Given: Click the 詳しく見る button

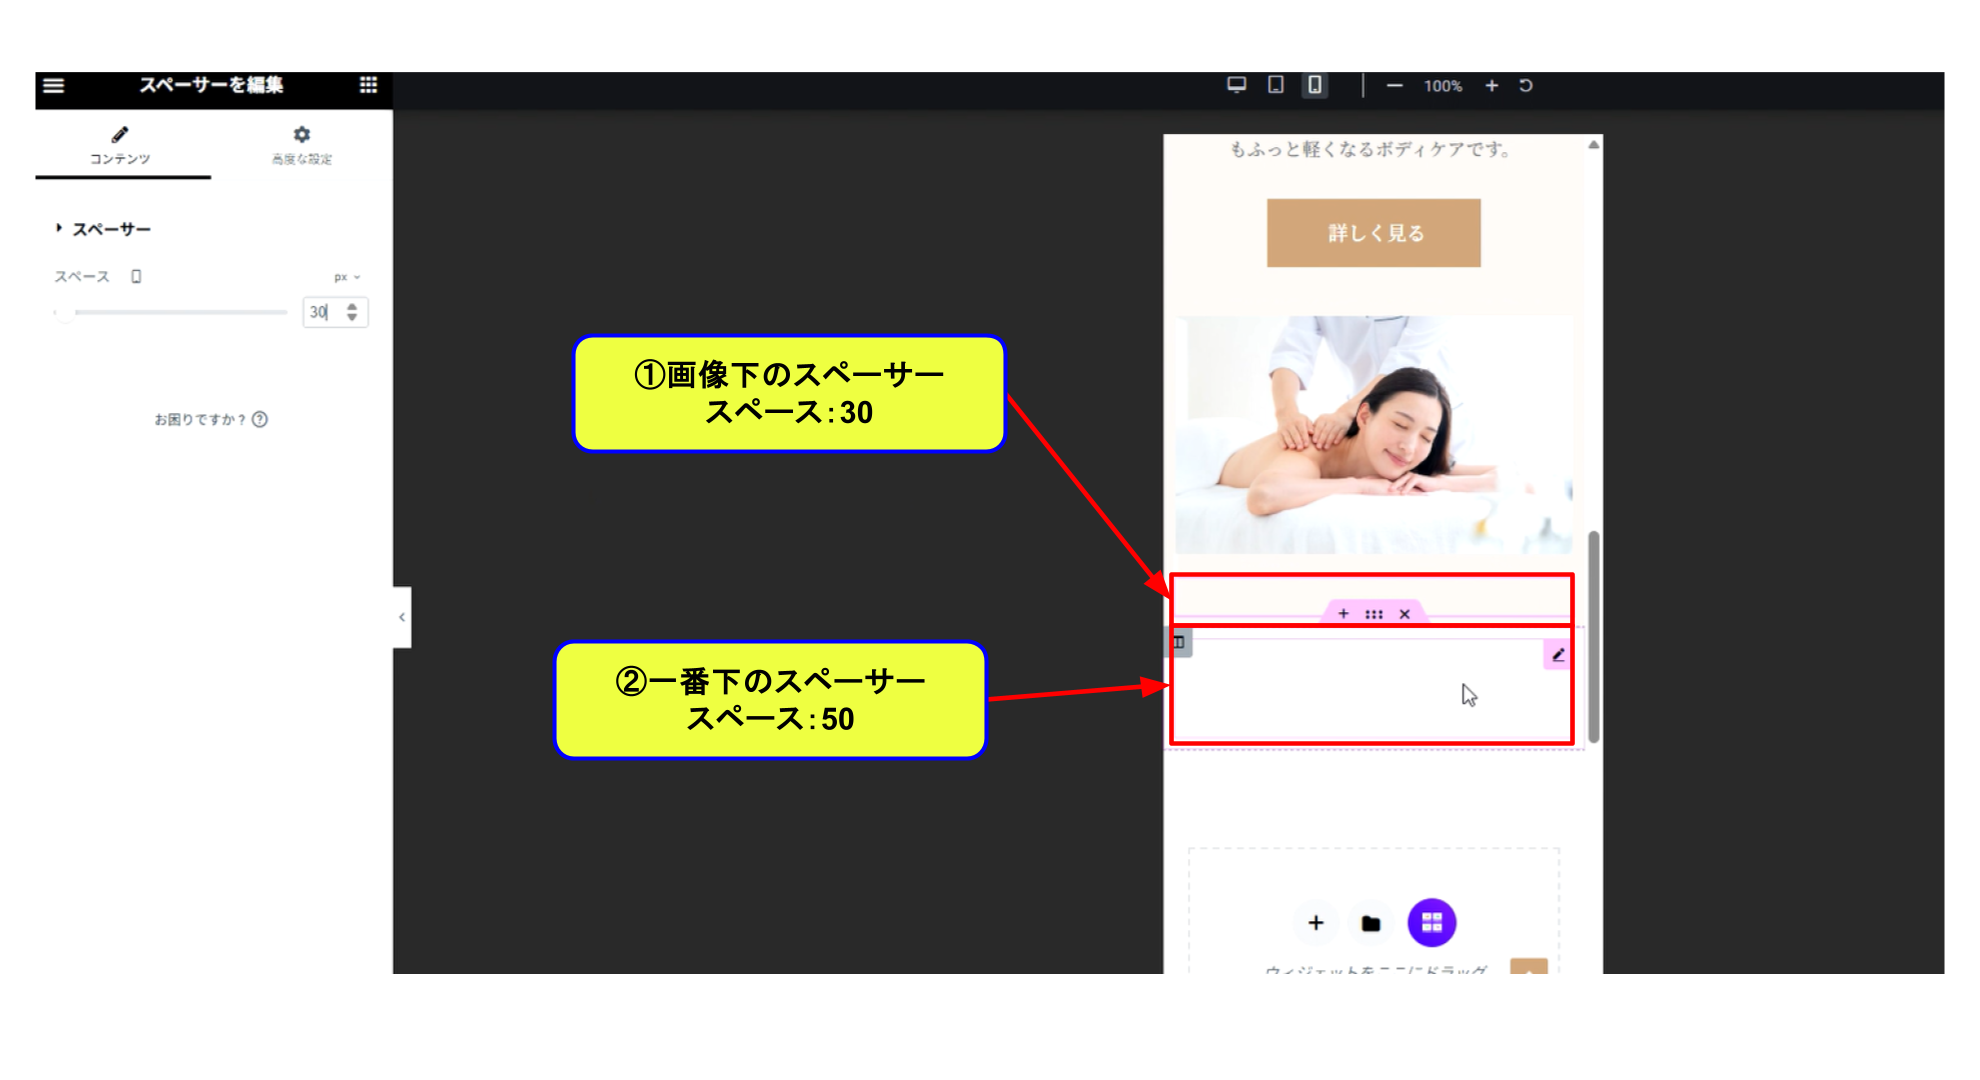Looking at the screenshot, I should pos(1374,233).
